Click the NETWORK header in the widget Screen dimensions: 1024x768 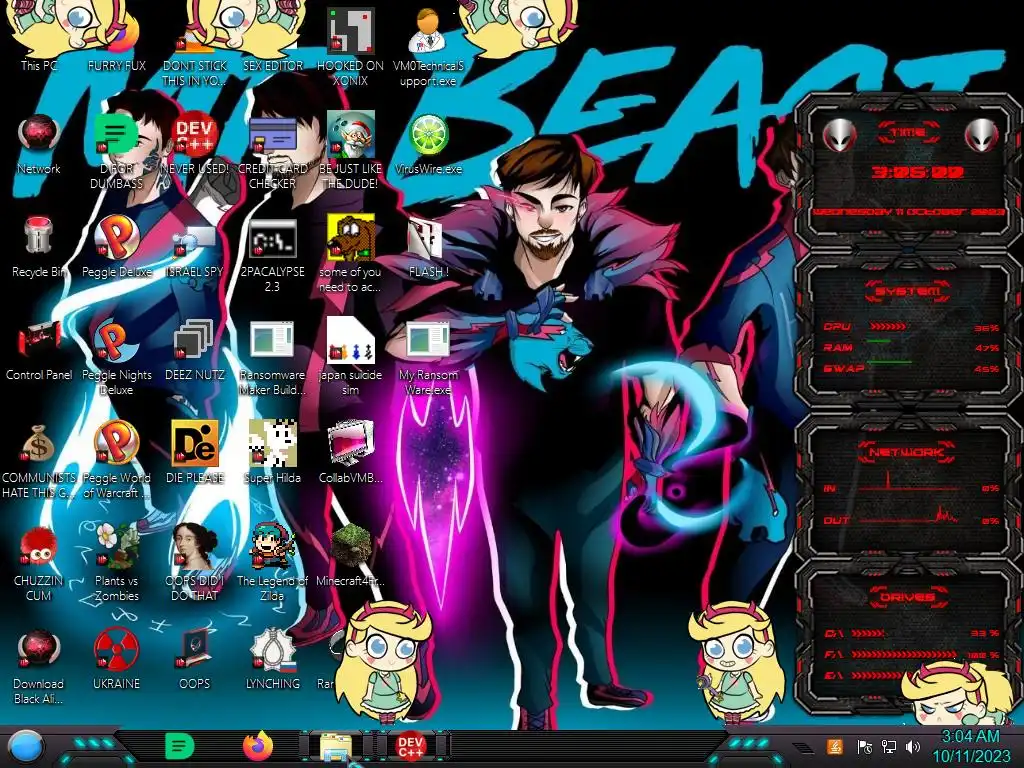pos(907,451)
